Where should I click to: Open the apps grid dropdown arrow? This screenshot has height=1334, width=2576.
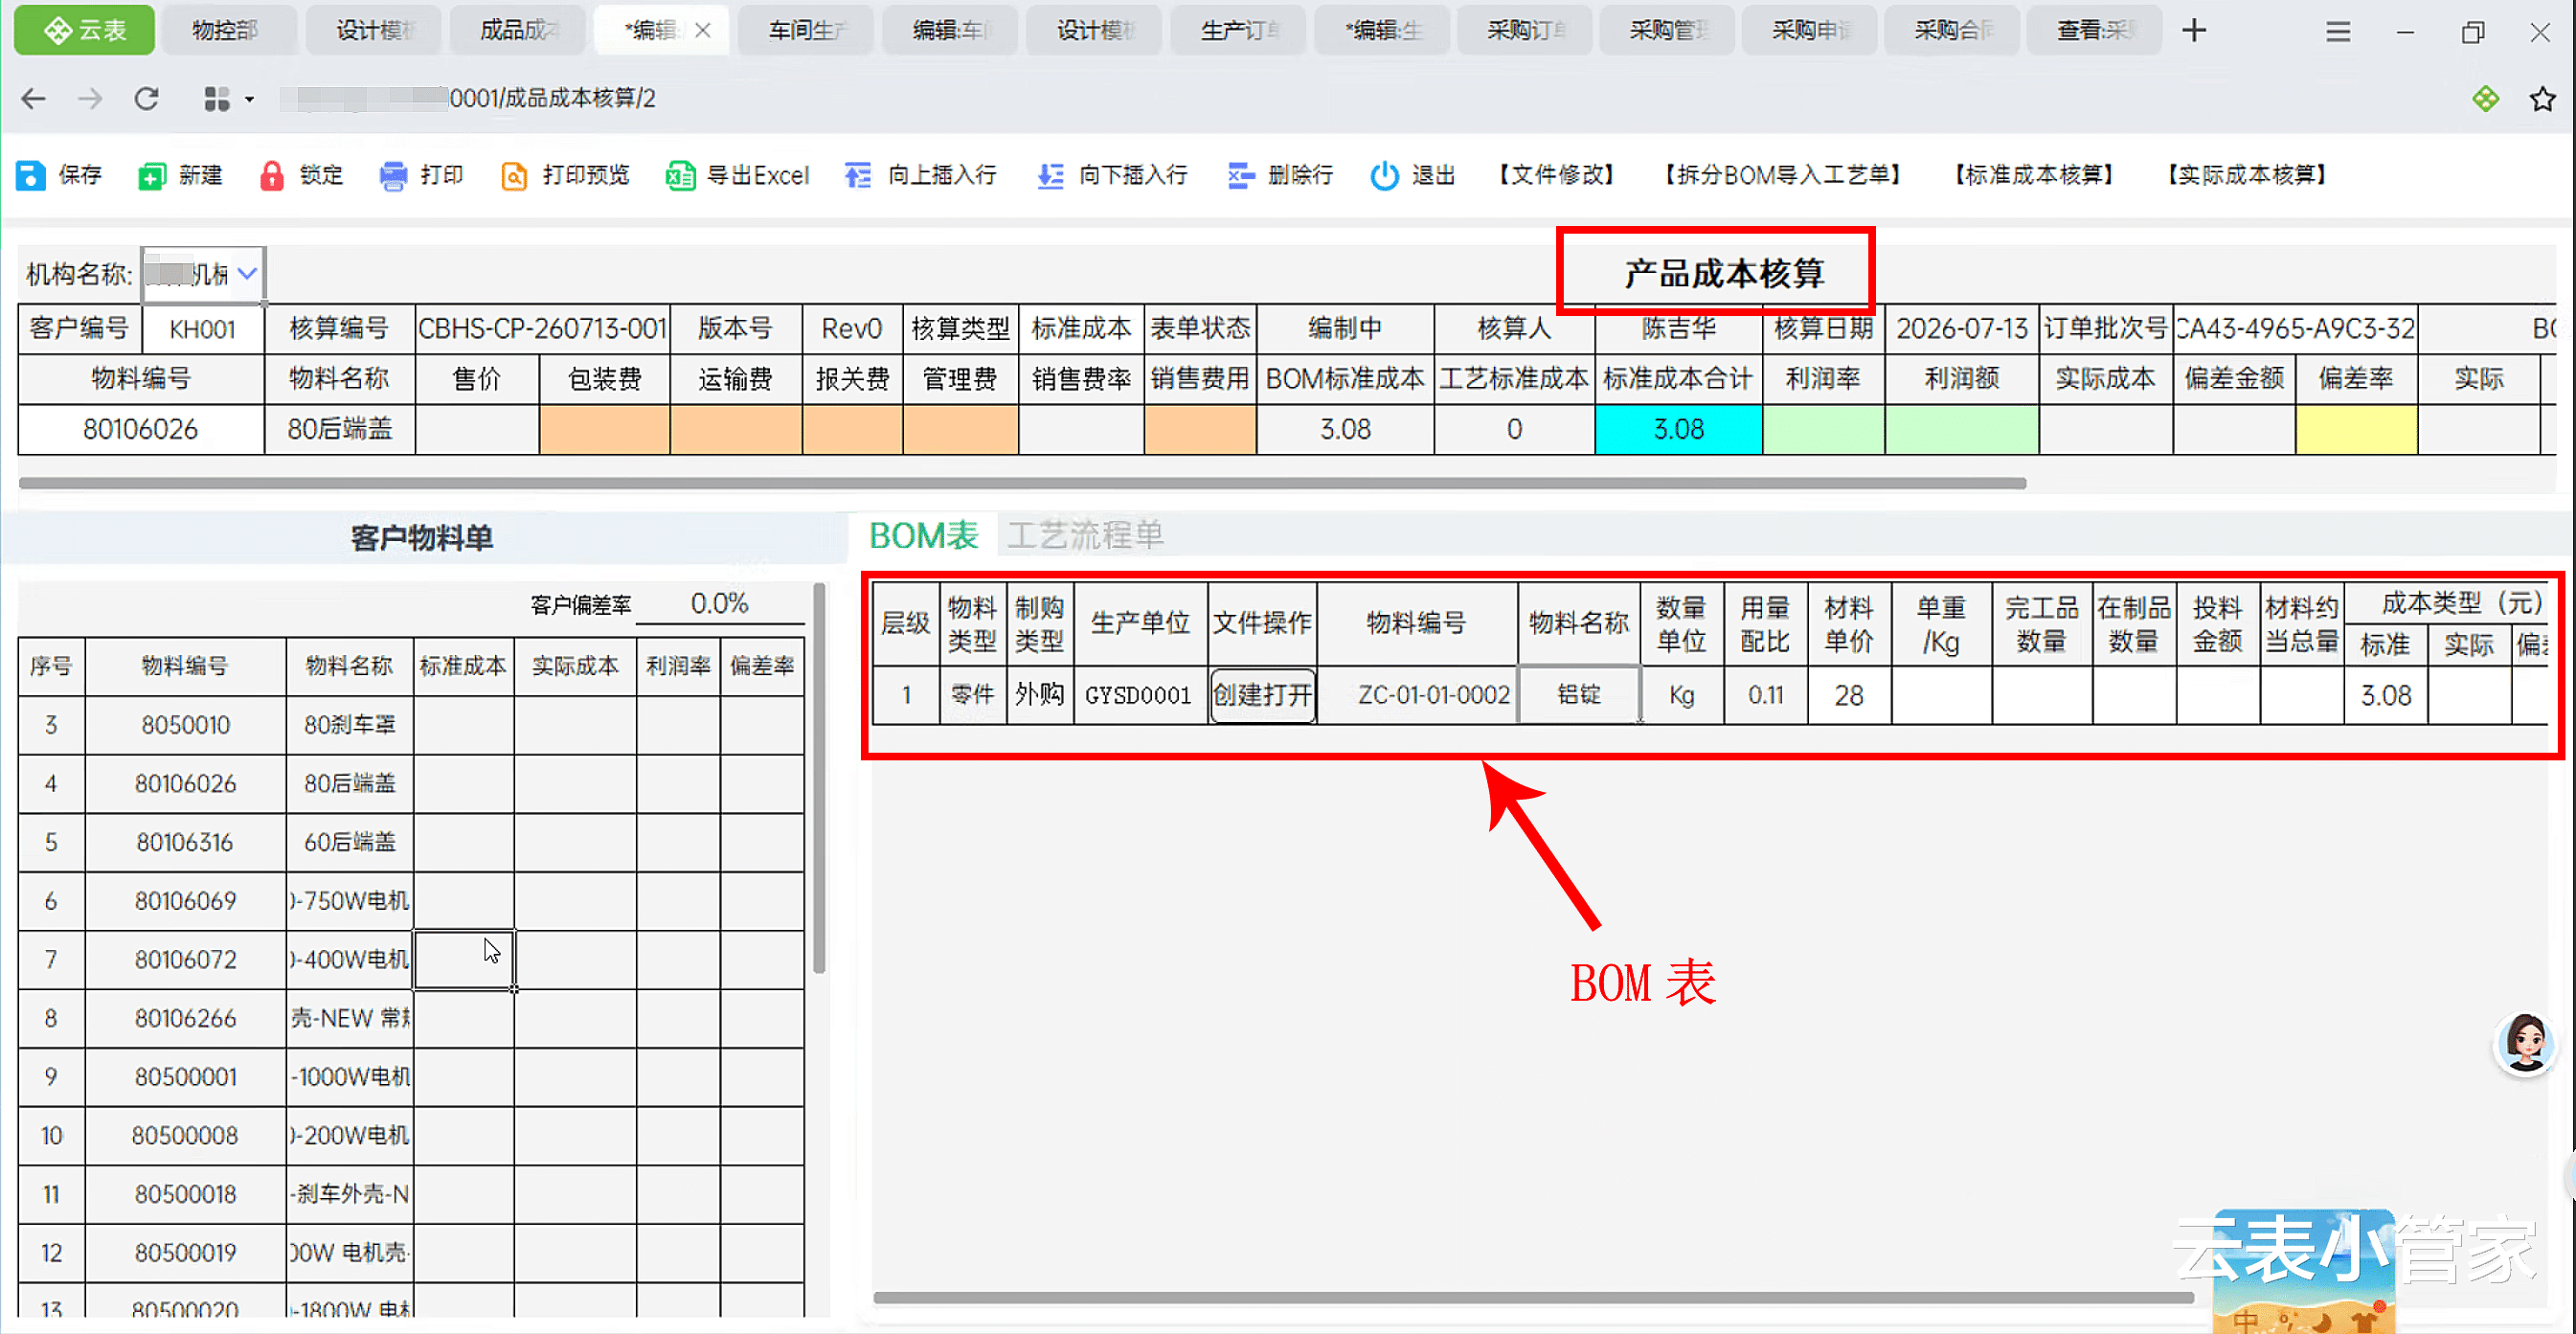point(249,99)
